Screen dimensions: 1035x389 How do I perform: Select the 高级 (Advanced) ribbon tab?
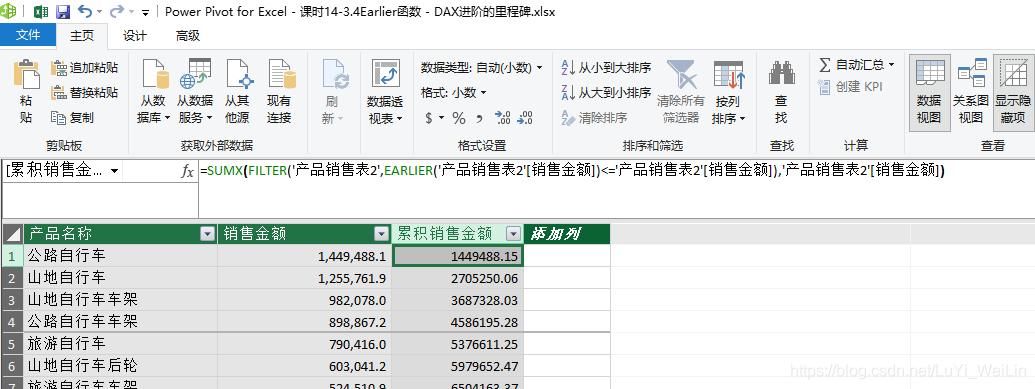(x=187, y=36)
